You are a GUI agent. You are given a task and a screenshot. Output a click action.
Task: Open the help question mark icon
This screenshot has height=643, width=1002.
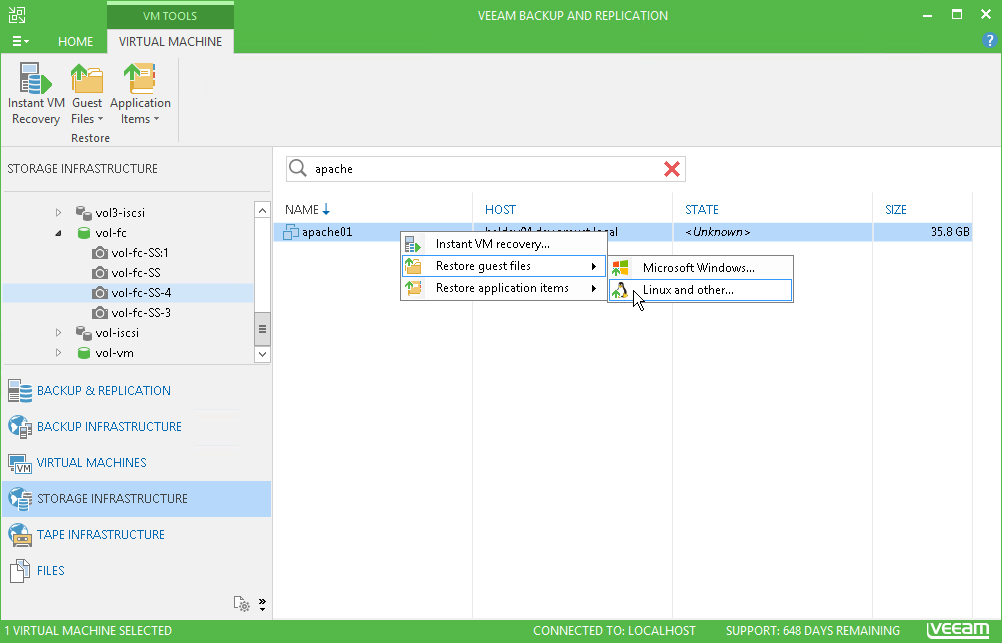pos(989,40)
